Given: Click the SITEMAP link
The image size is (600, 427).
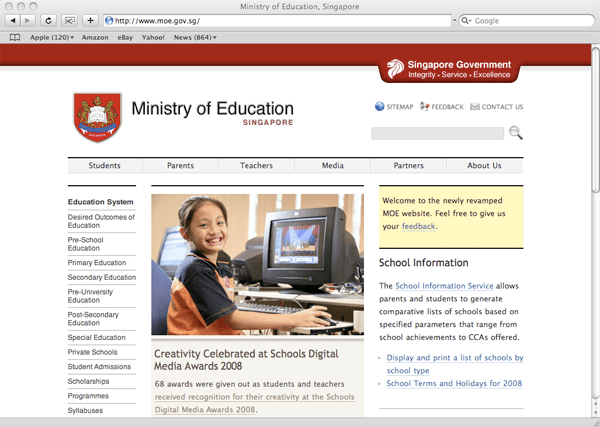Looking at the screenshot, I should tap(400, 107).
